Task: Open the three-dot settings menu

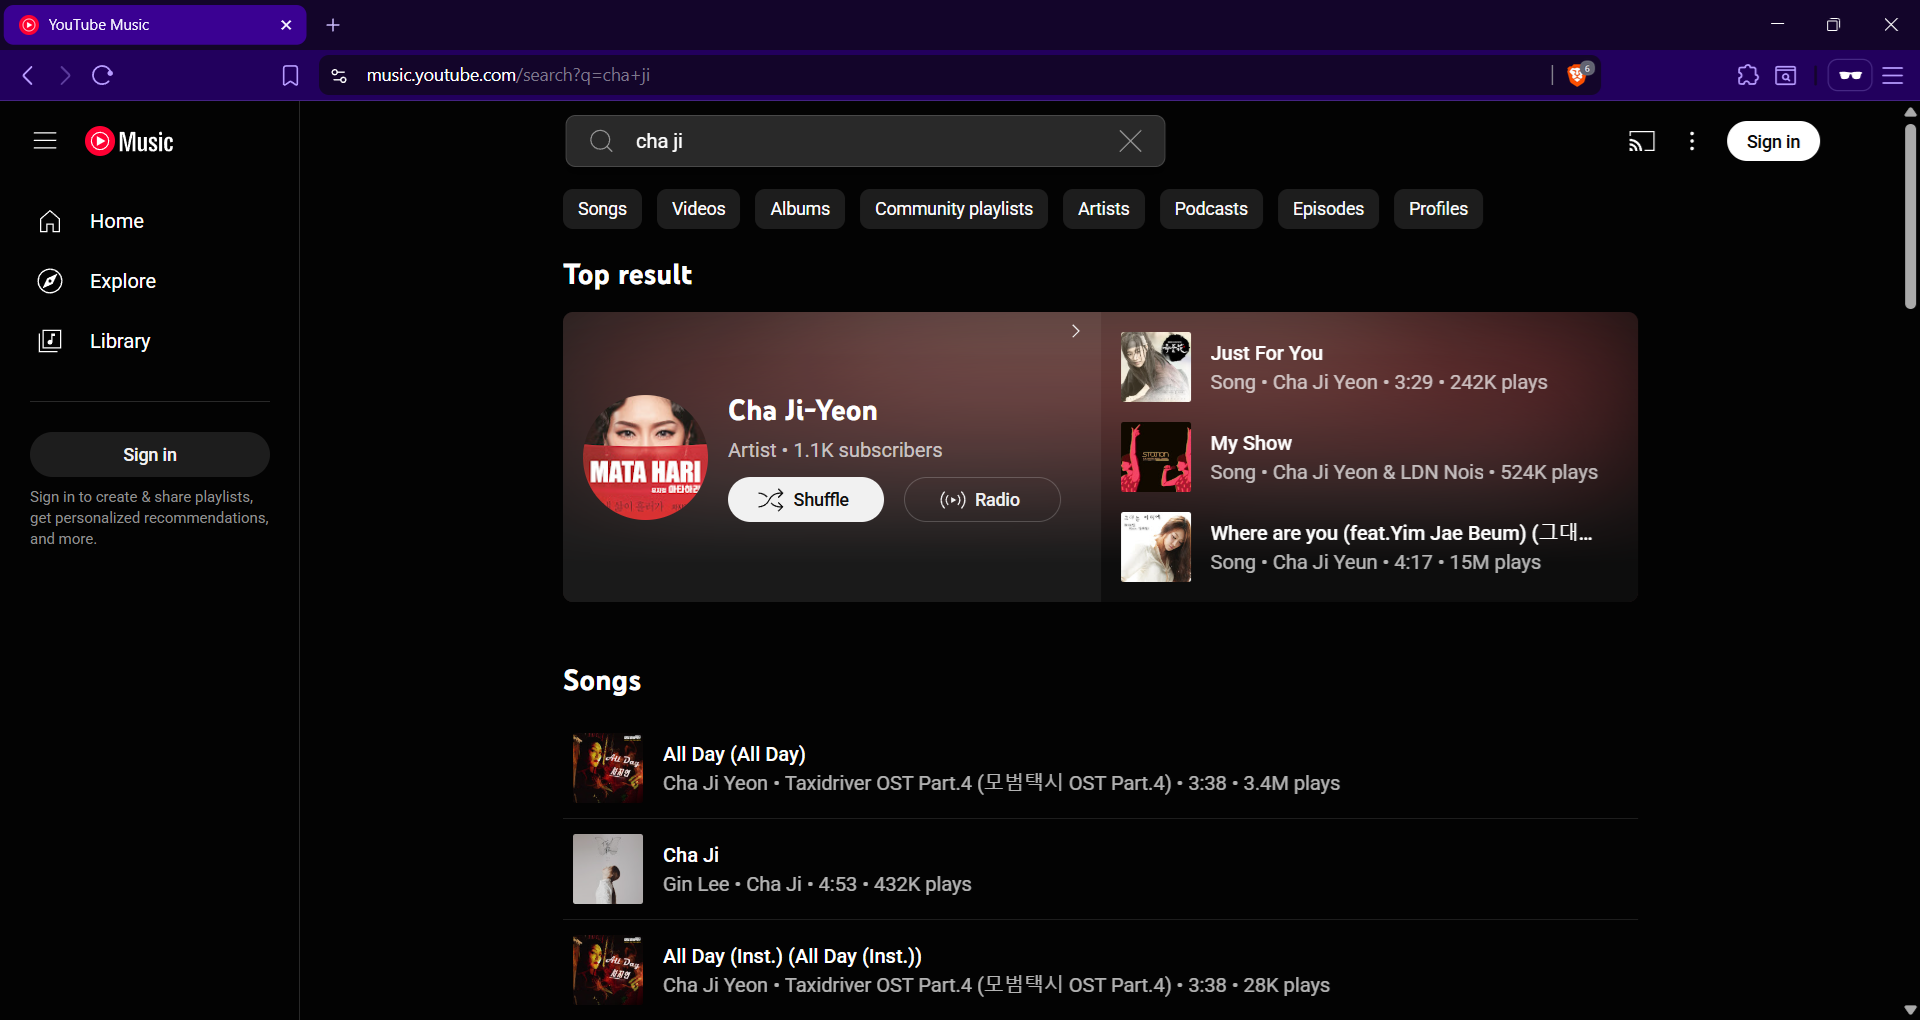Action: pyautogui.click(x=1692, y=141)
